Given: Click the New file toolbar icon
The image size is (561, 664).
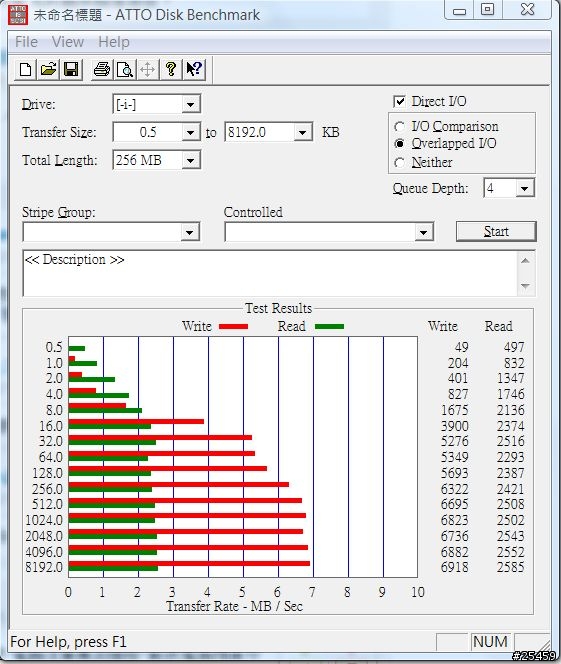Looking at the screenshot, I should pos(25,69).
